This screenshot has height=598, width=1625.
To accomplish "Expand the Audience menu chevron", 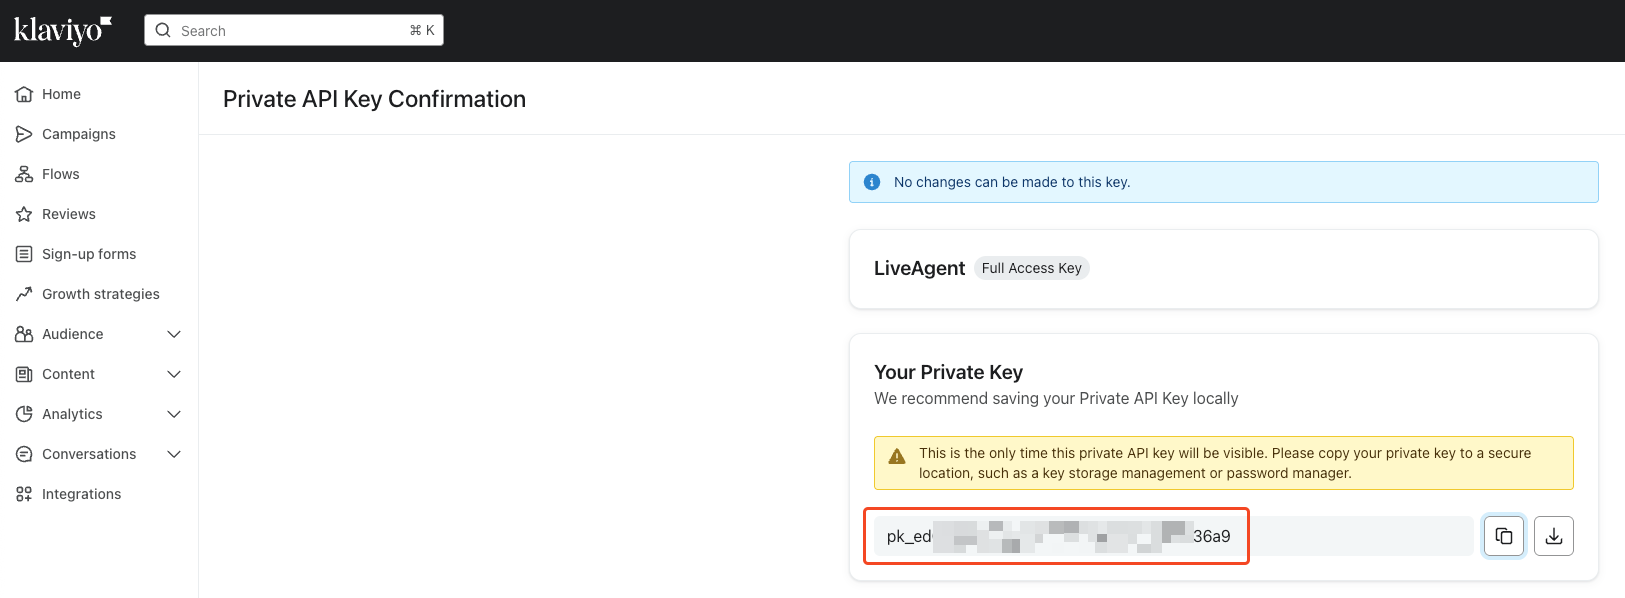I will click(x=174, y=334).
